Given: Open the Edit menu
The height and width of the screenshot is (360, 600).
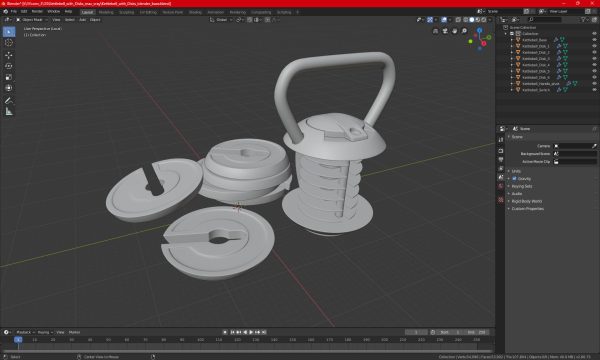Looking at the screenshot, I should [24, 11].
